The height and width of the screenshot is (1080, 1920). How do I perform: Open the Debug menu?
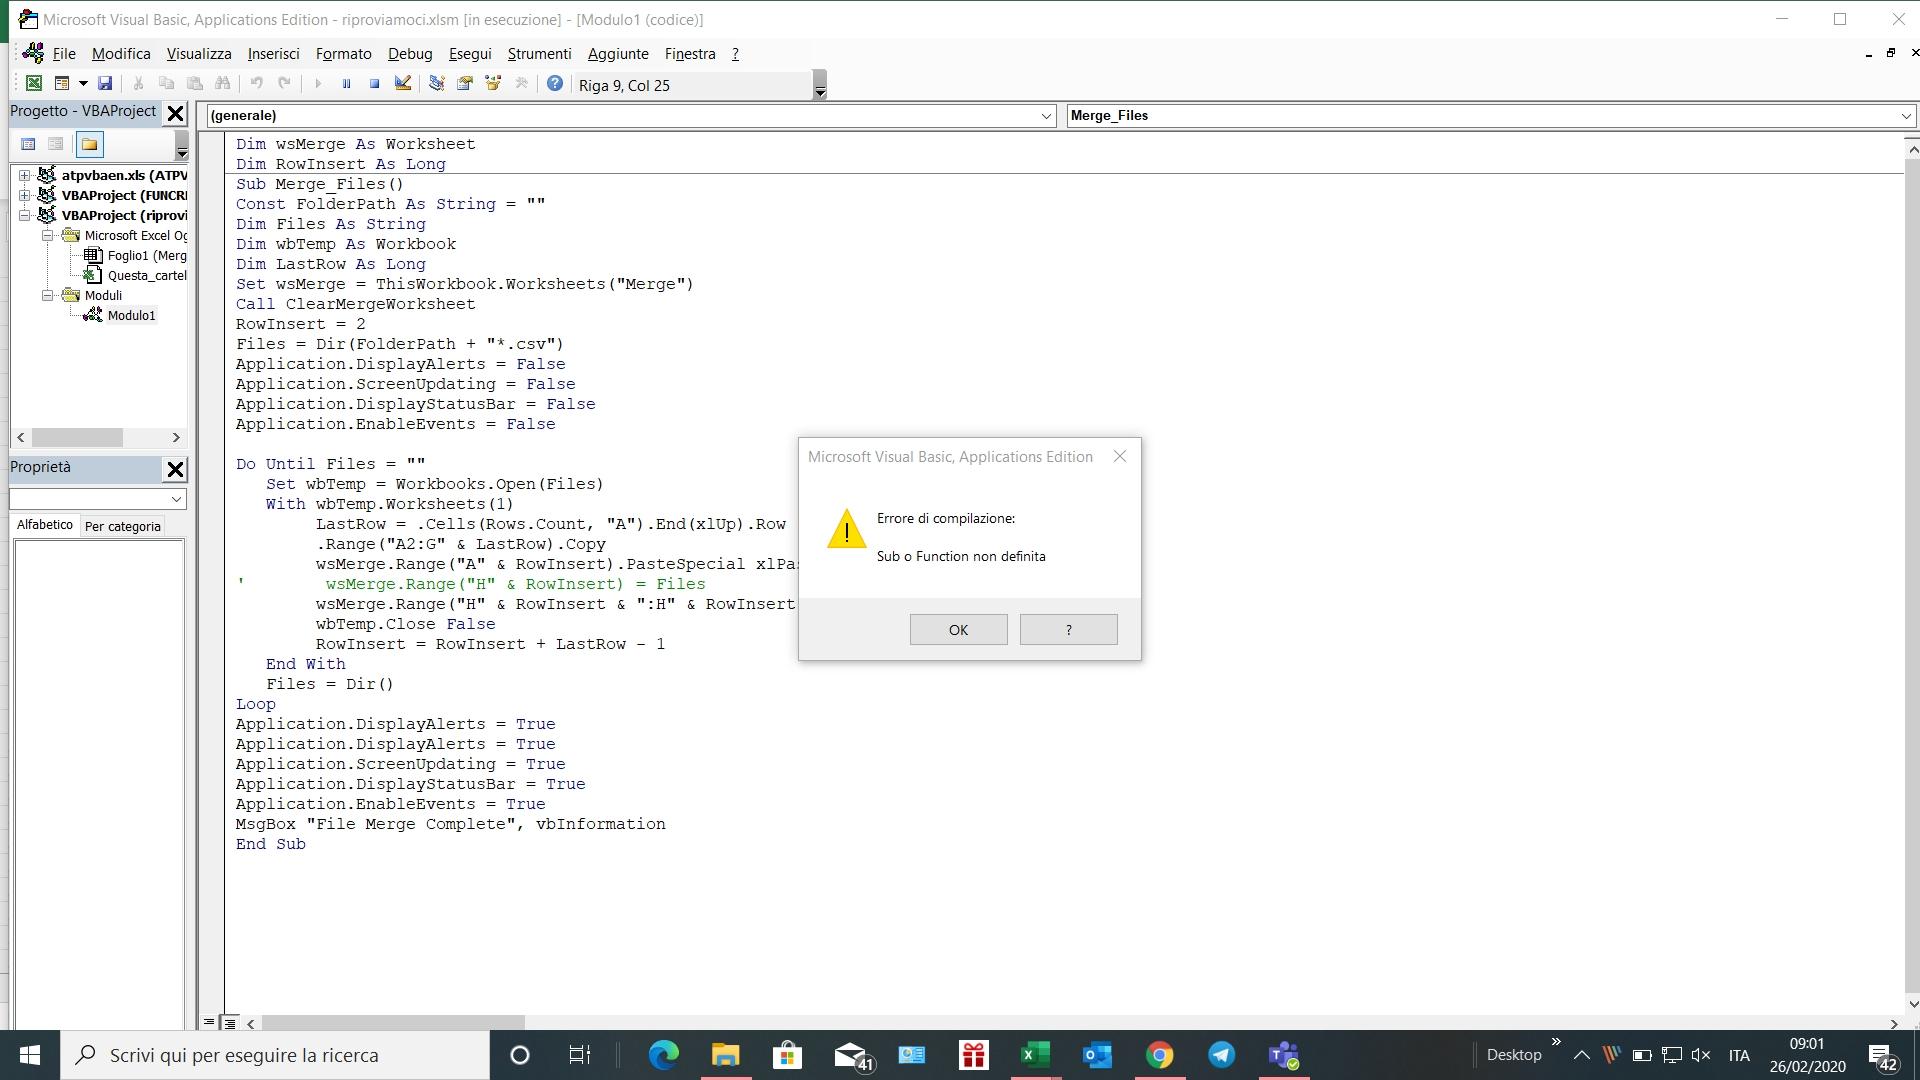click(409, 54)
